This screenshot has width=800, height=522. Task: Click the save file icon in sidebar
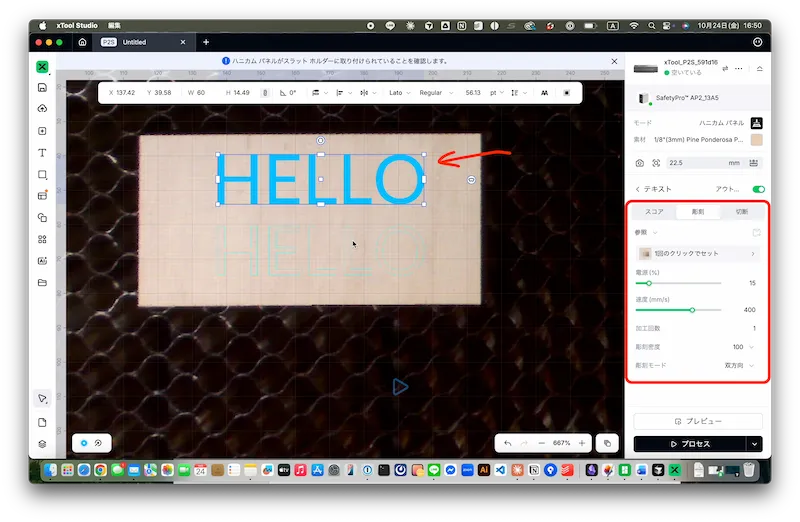coord(42,88)
